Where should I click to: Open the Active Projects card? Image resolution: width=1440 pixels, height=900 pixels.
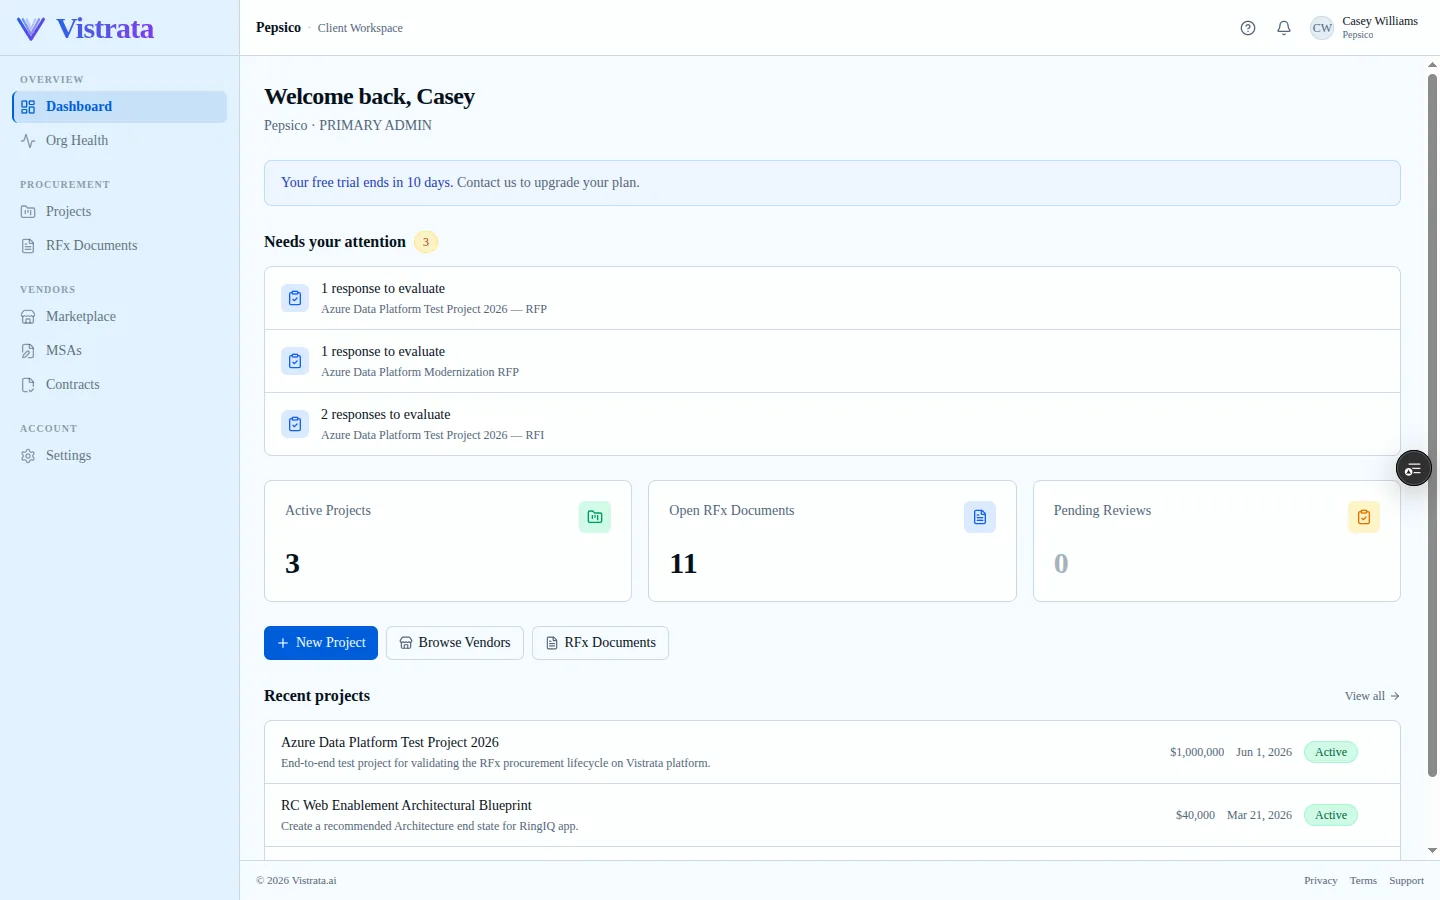[448, 541]
